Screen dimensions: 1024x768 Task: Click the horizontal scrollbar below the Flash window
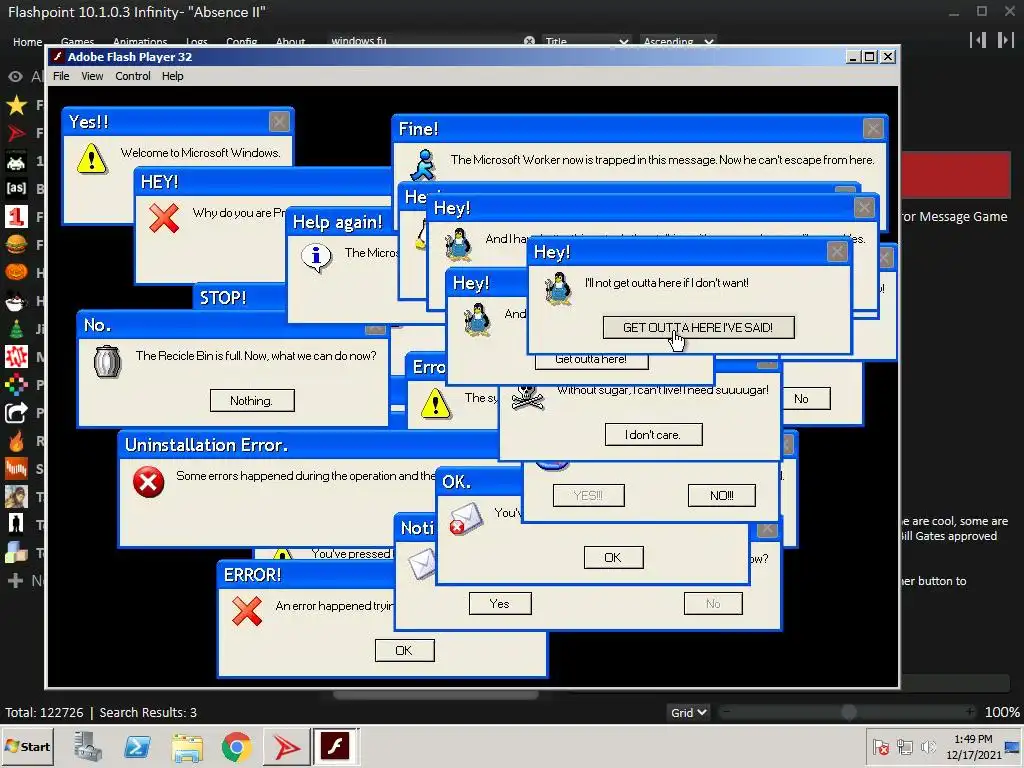tap(436, 695)
